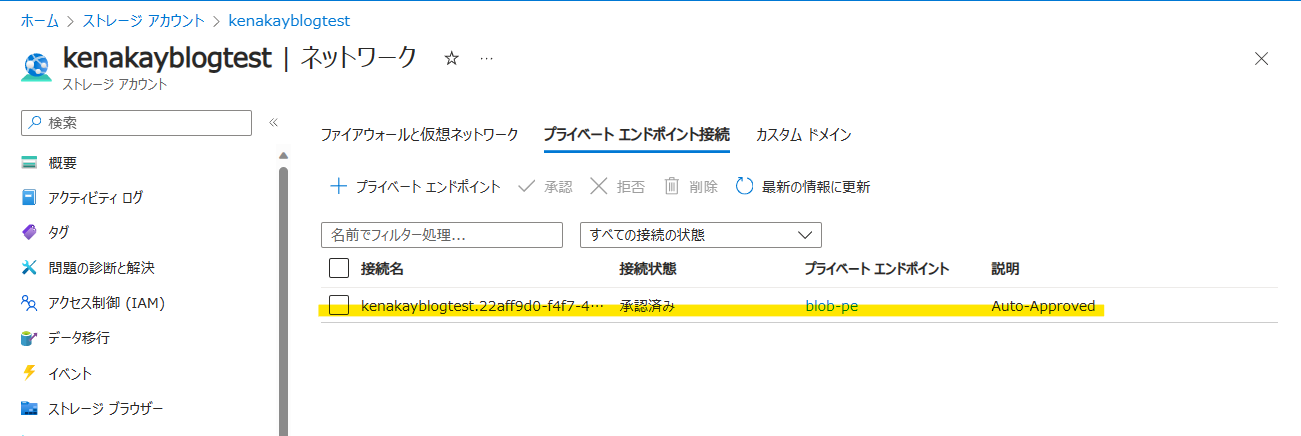Open イベント menu item
The height and width of the screenshot is (436, 1301).
[x=70, y=373]
